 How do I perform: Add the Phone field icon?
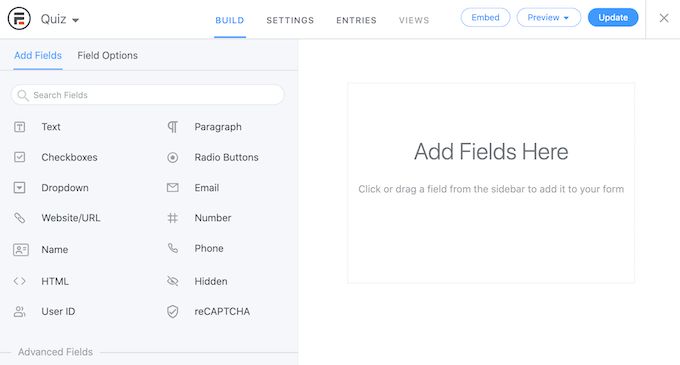pos(173,248)
